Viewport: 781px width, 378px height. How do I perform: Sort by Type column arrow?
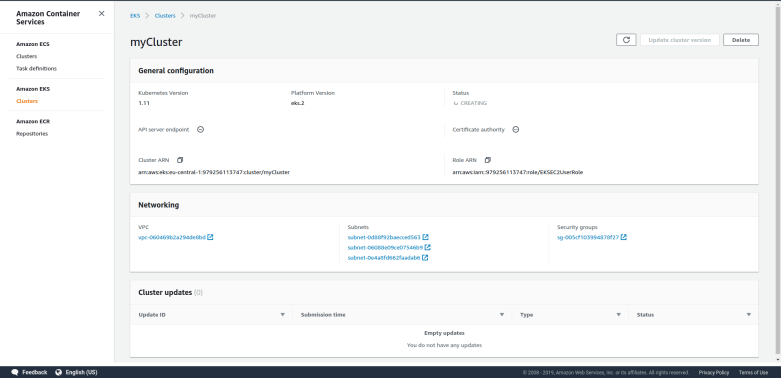(x=619, y=315)
